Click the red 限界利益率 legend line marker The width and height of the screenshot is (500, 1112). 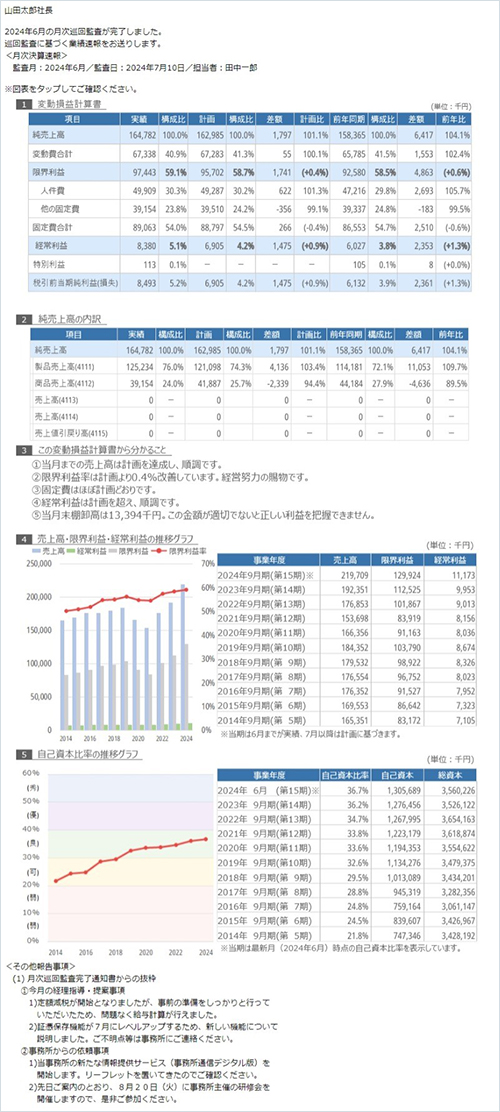(158, 550)
